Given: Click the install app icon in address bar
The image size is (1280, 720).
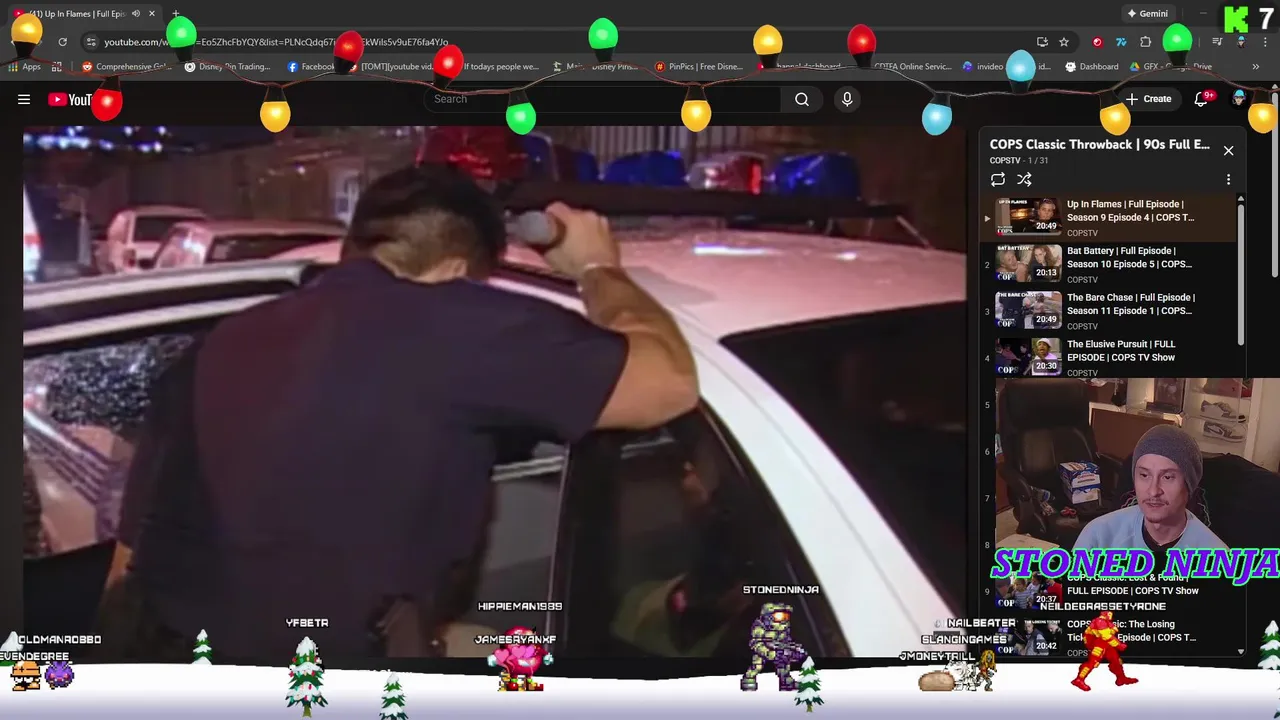Looking at the screenshot, I should [1042, 42].
